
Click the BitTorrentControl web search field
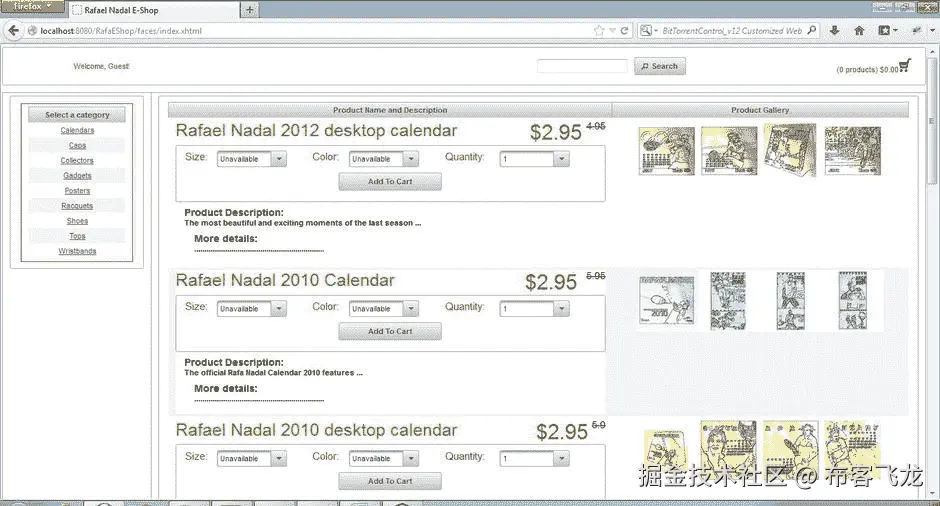tap(733, 31)
